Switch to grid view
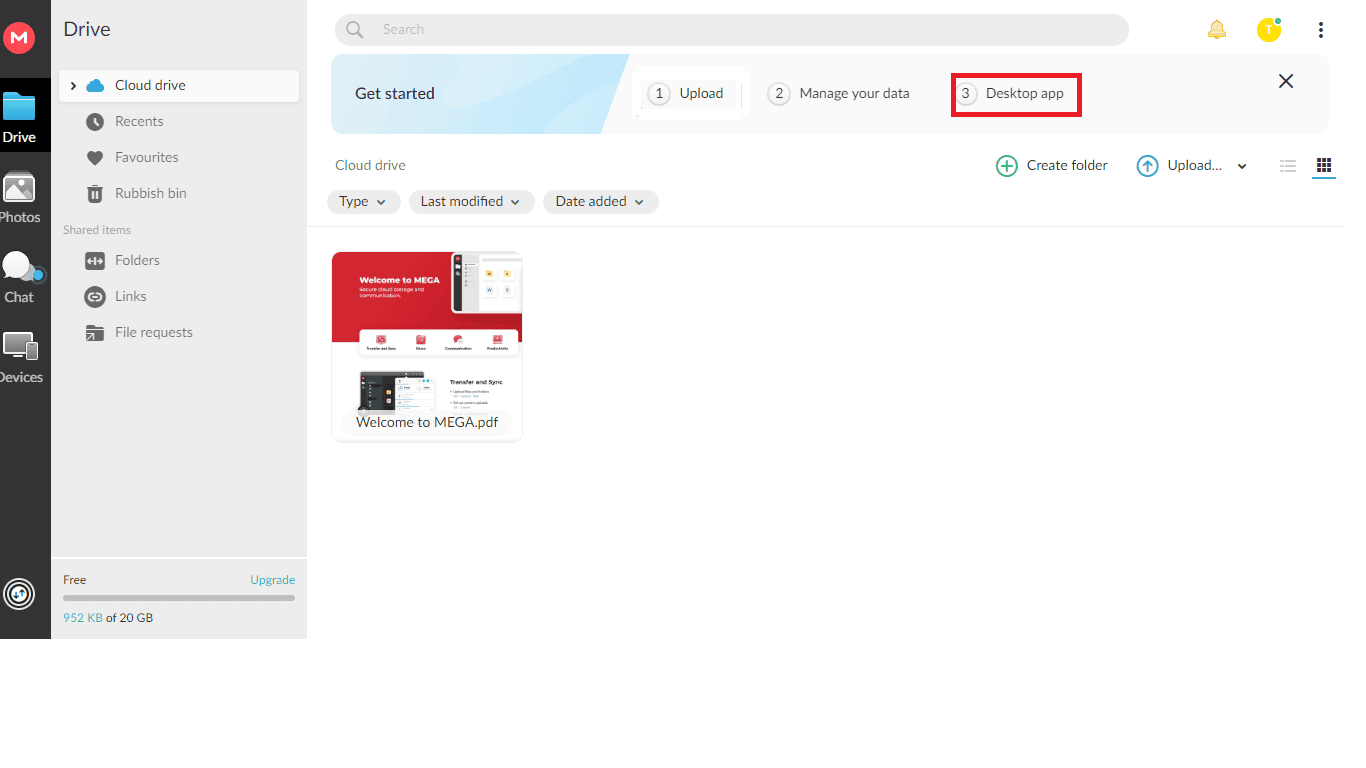Viewport: 1366px width, 768px height. 1324,165
